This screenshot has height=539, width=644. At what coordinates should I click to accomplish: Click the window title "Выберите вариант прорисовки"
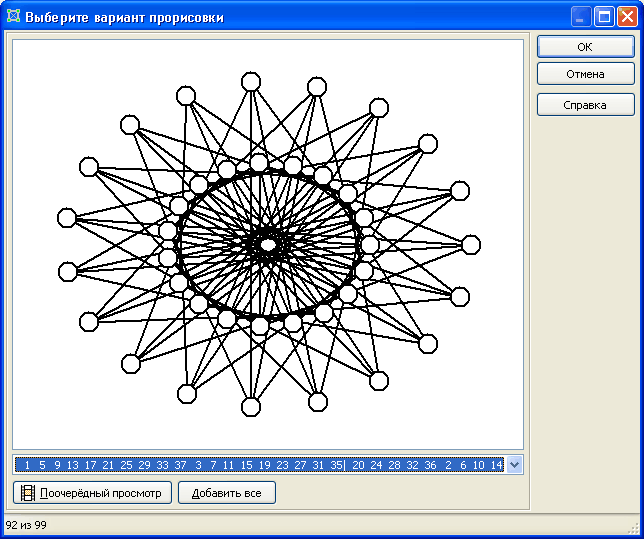tap(124, 18)
